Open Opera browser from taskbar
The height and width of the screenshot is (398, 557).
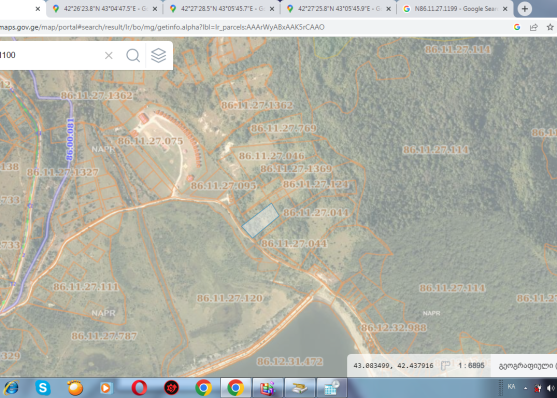(139, 388)
